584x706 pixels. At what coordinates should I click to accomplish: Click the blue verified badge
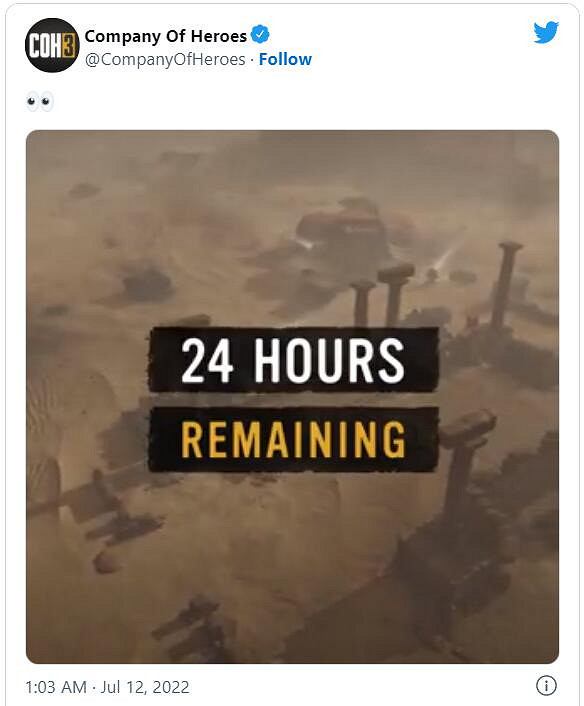(260, 35)
